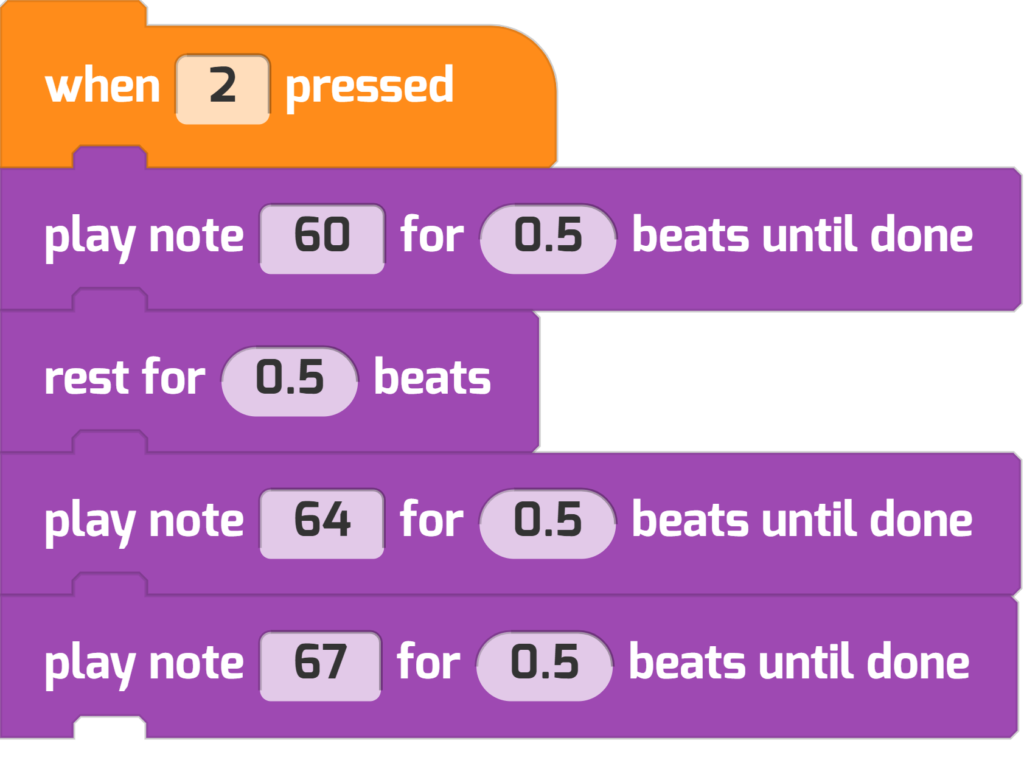Edit the rest duration 0.5 field

pos(289,381)
